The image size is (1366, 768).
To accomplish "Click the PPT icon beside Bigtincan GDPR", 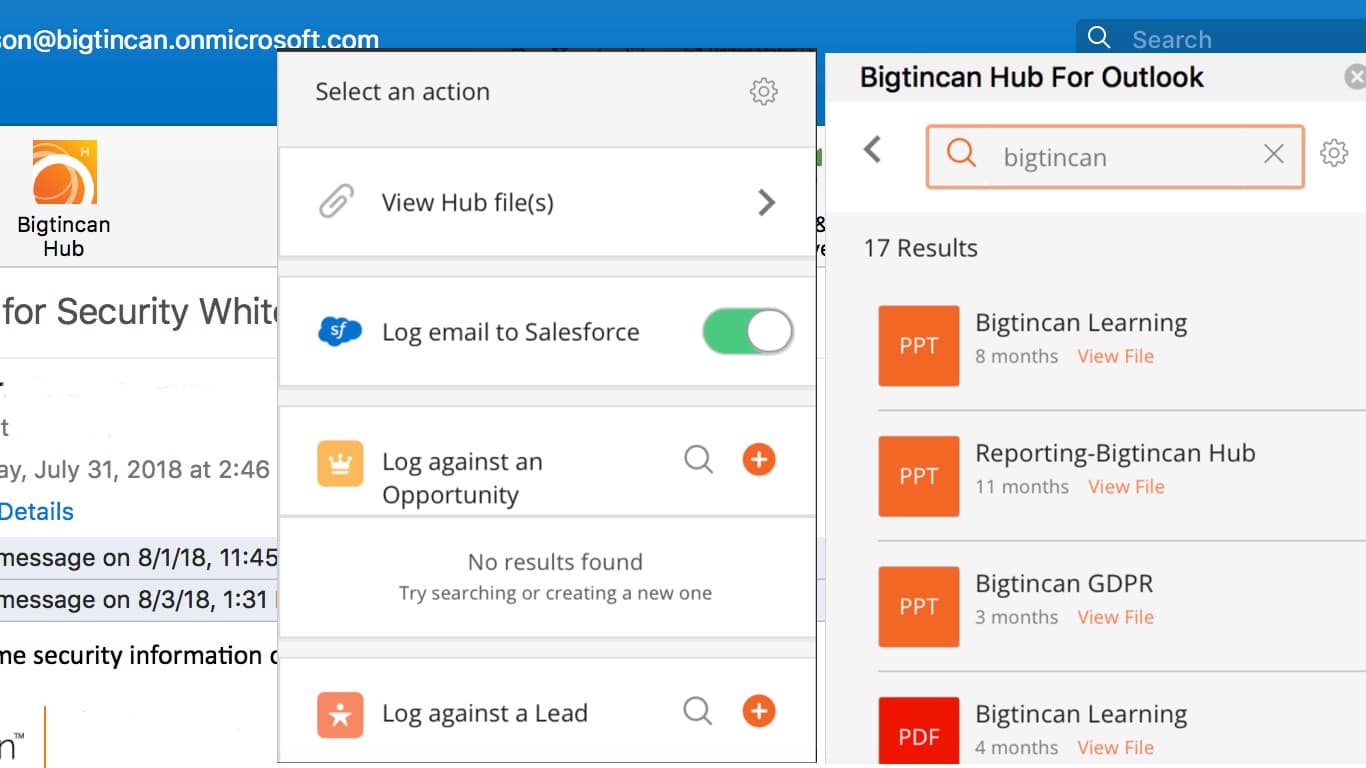I will click(918, 606).
